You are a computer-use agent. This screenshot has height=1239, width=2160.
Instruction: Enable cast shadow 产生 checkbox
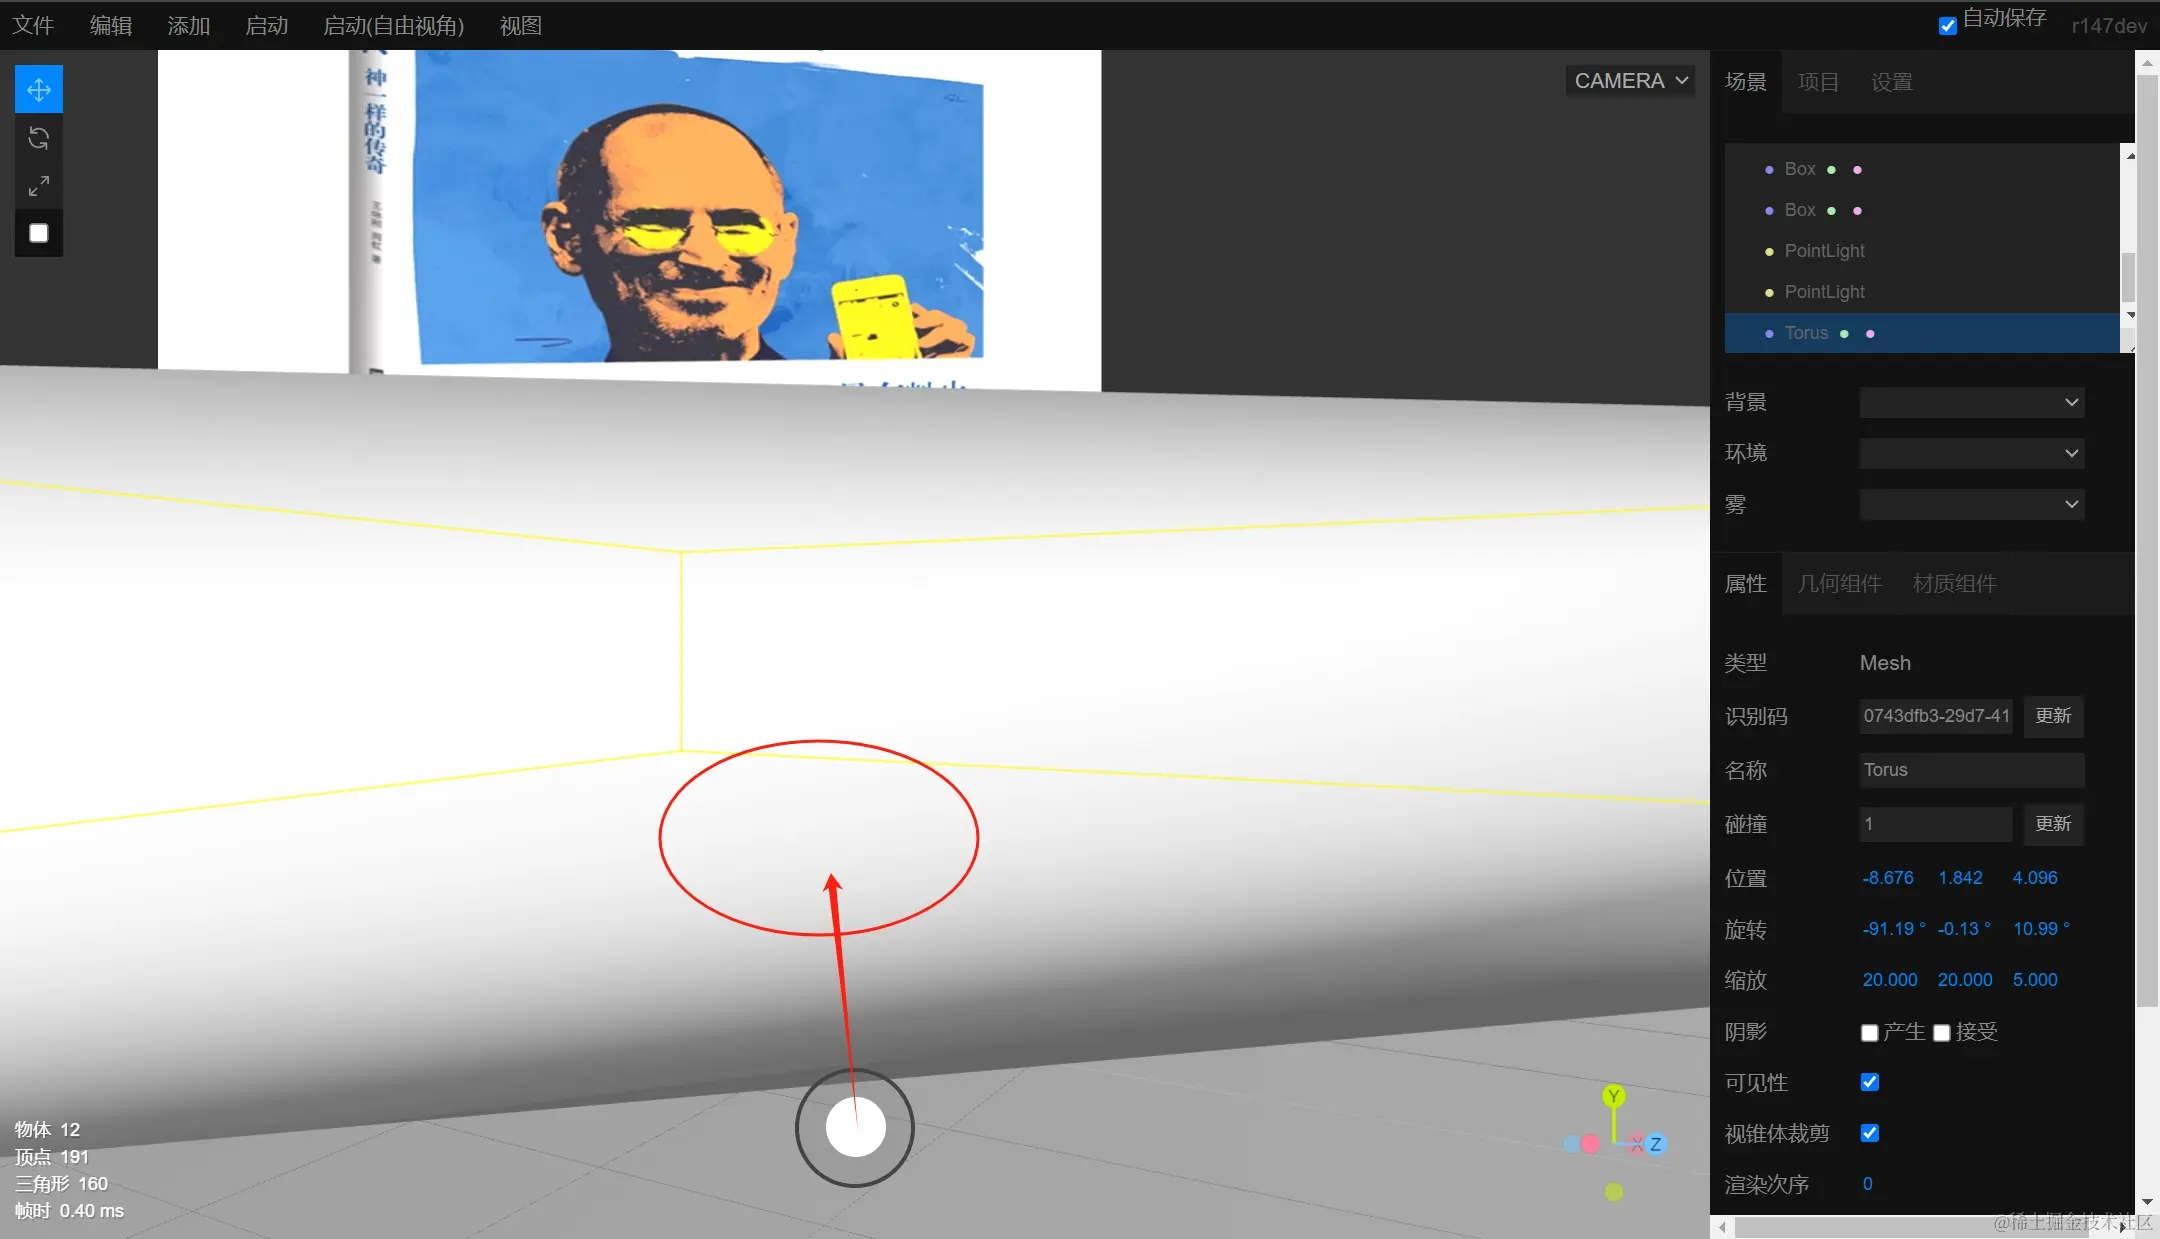pos(1869,1033)
